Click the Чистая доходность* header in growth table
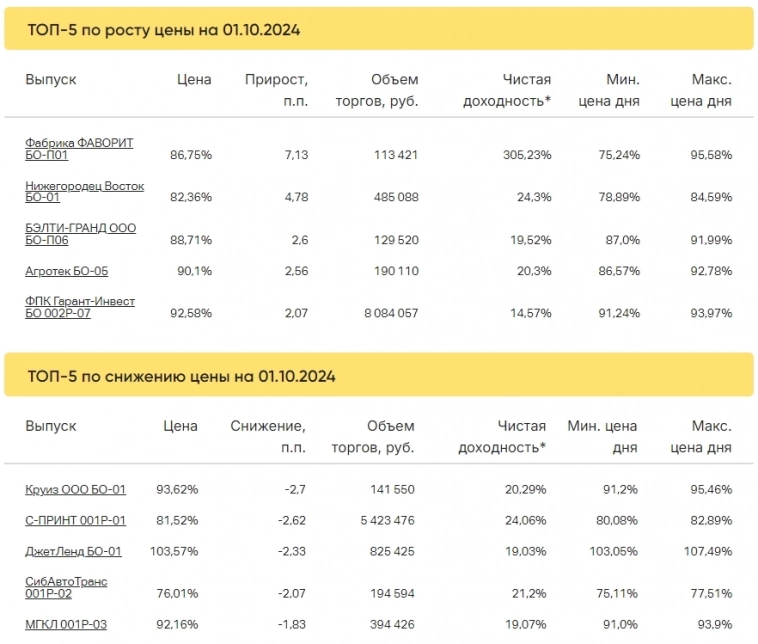 click(x=507, y=90)
